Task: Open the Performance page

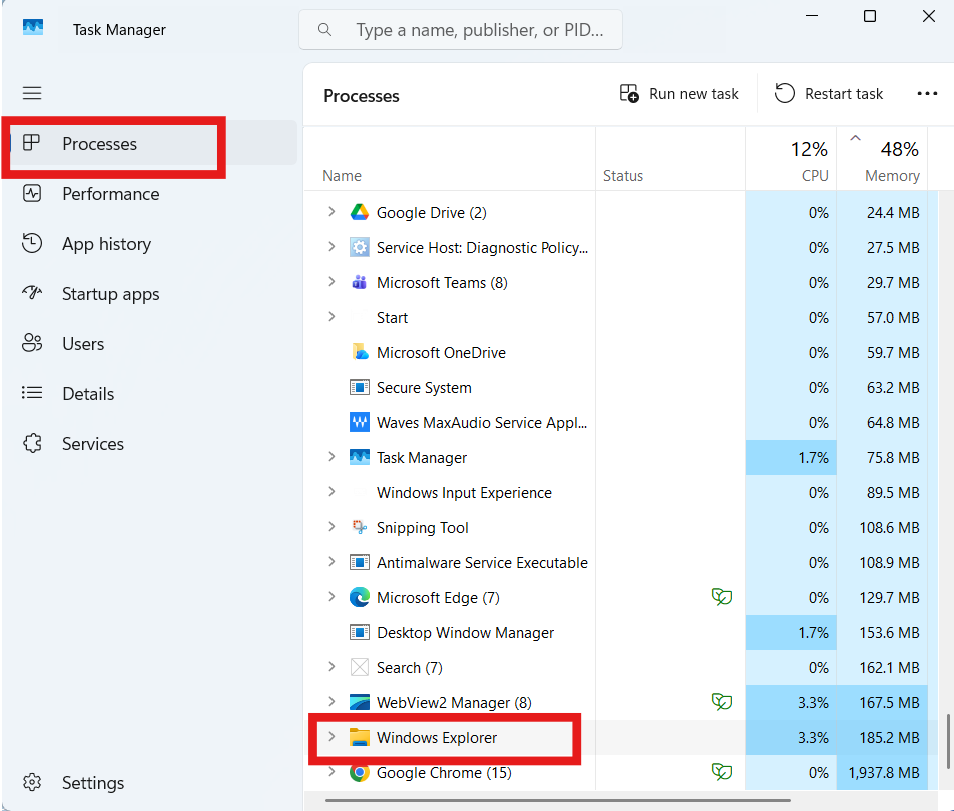Action: (x=110, y=194)
